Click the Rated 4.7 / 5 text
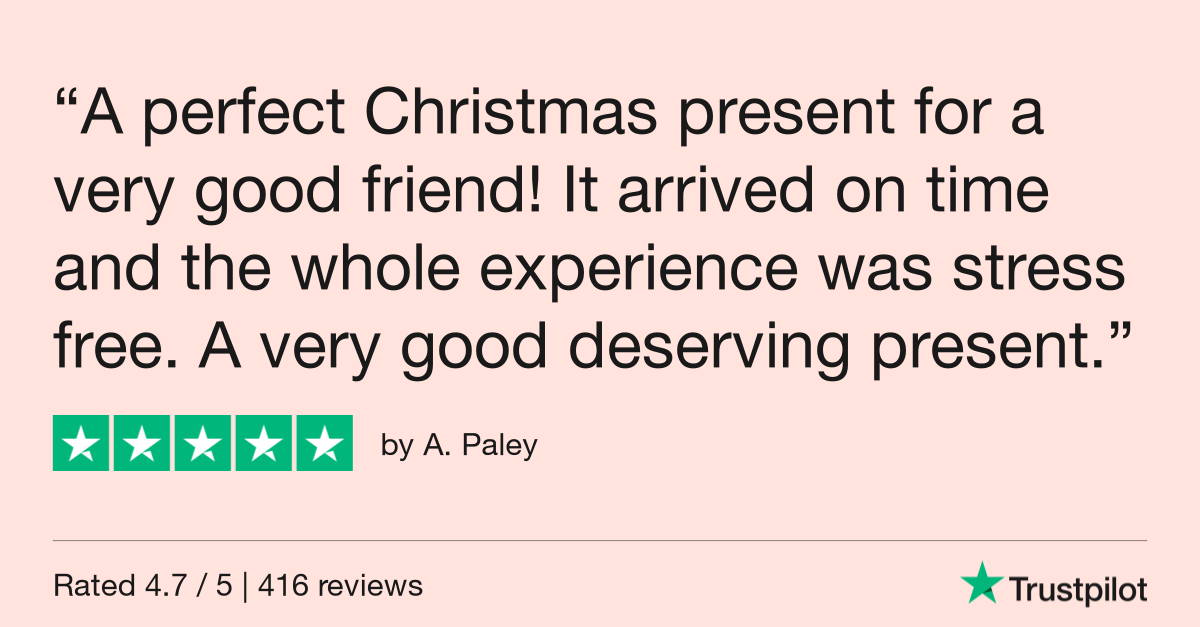 click(142, 585)
